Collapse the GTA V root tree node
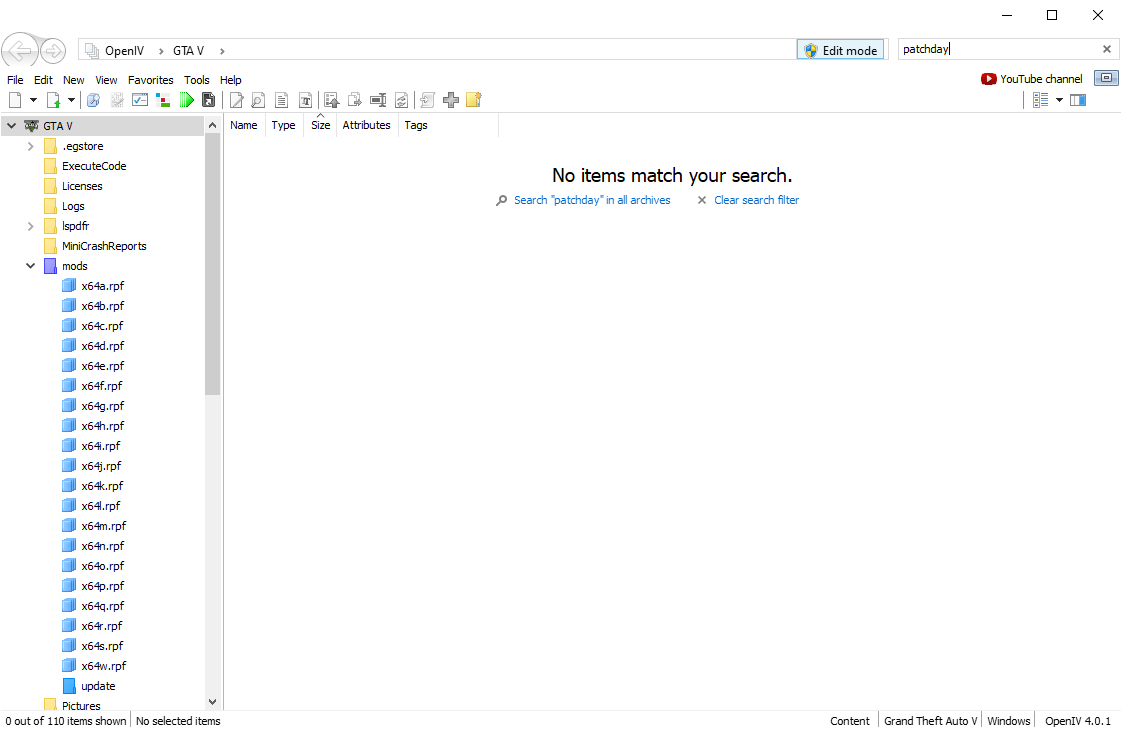The width and height of the screenshot is (1122, 732). pyautogui.click(x=11, y=126)
